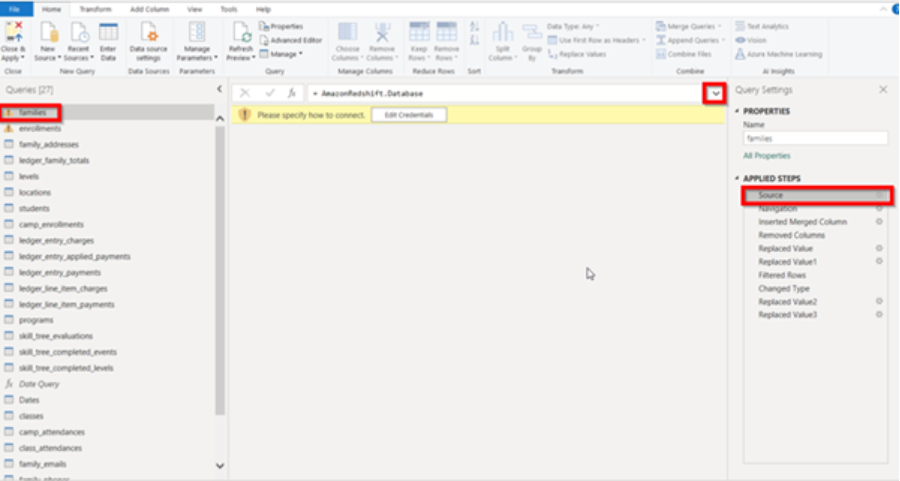Collapse the APPLIED STEPS section
Image resolution: width=900 pixels, height=481 pixels.
[x=738, y=179]
